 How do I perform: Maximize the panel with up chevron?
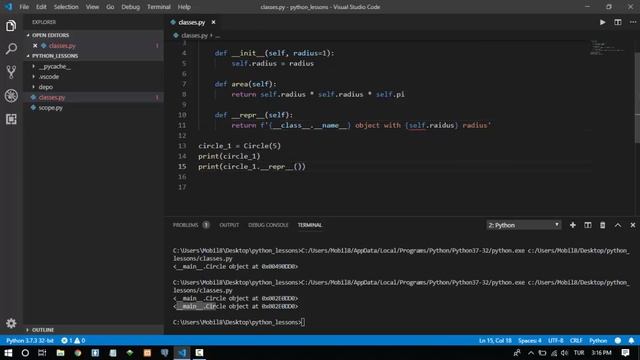point(618,225)
